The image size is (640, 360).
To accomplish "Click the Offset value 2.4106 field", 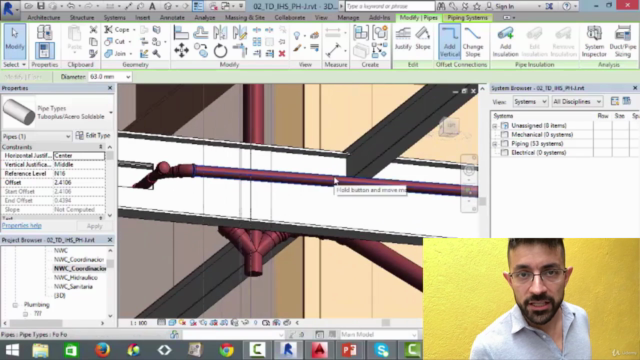I will (x=79, y=182).
